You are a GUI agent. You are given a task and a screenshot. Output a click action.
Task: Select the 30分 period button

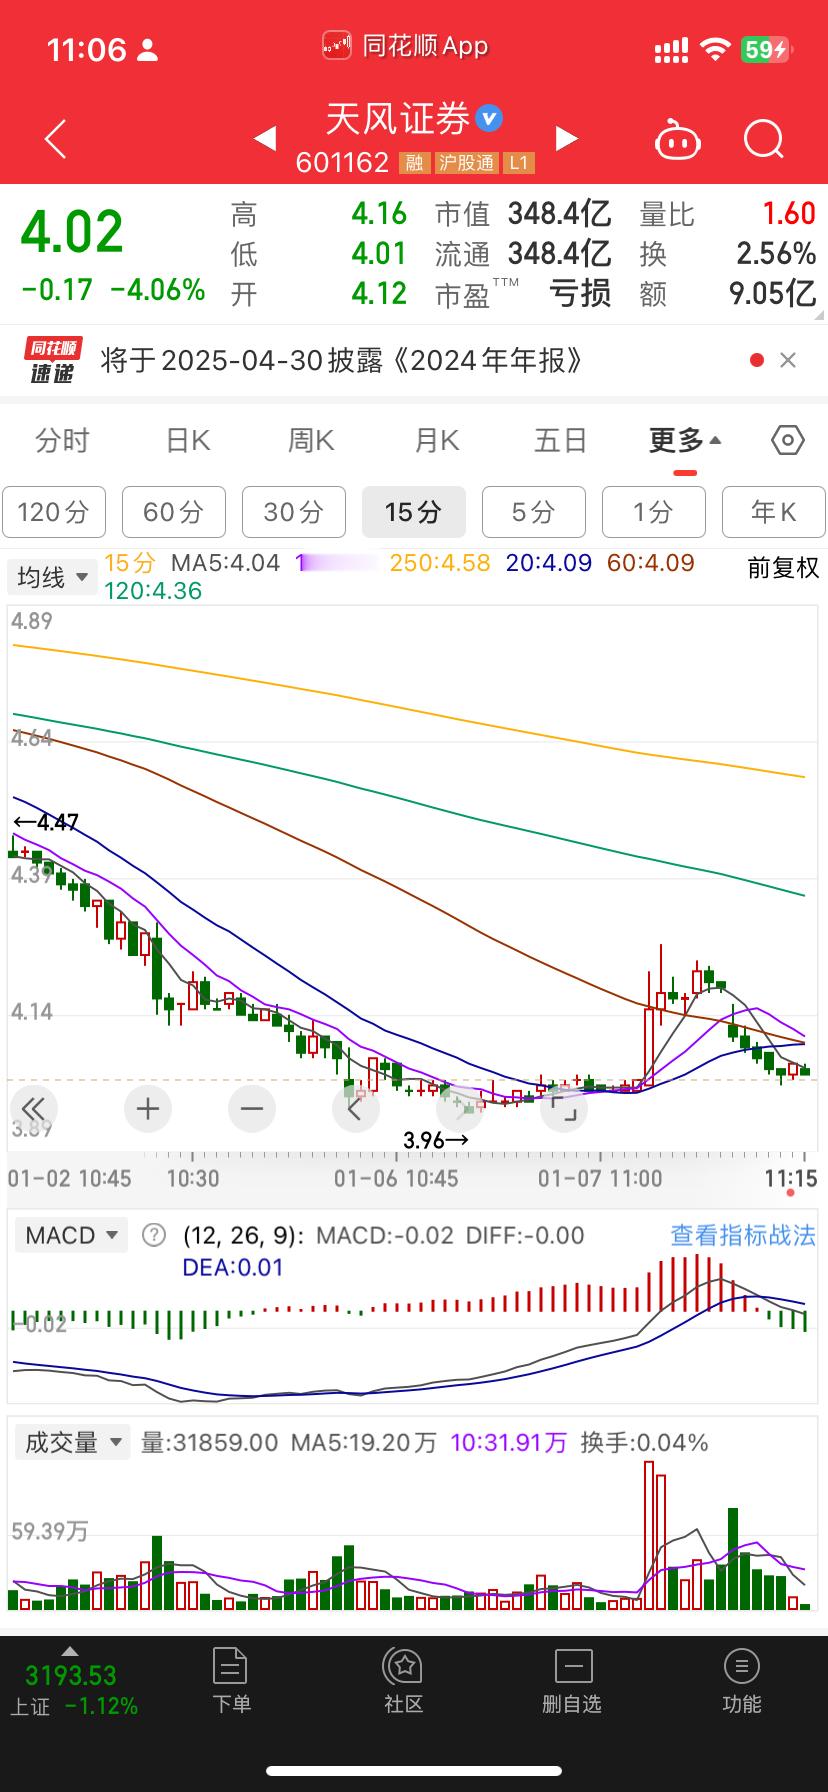[294, 512]
